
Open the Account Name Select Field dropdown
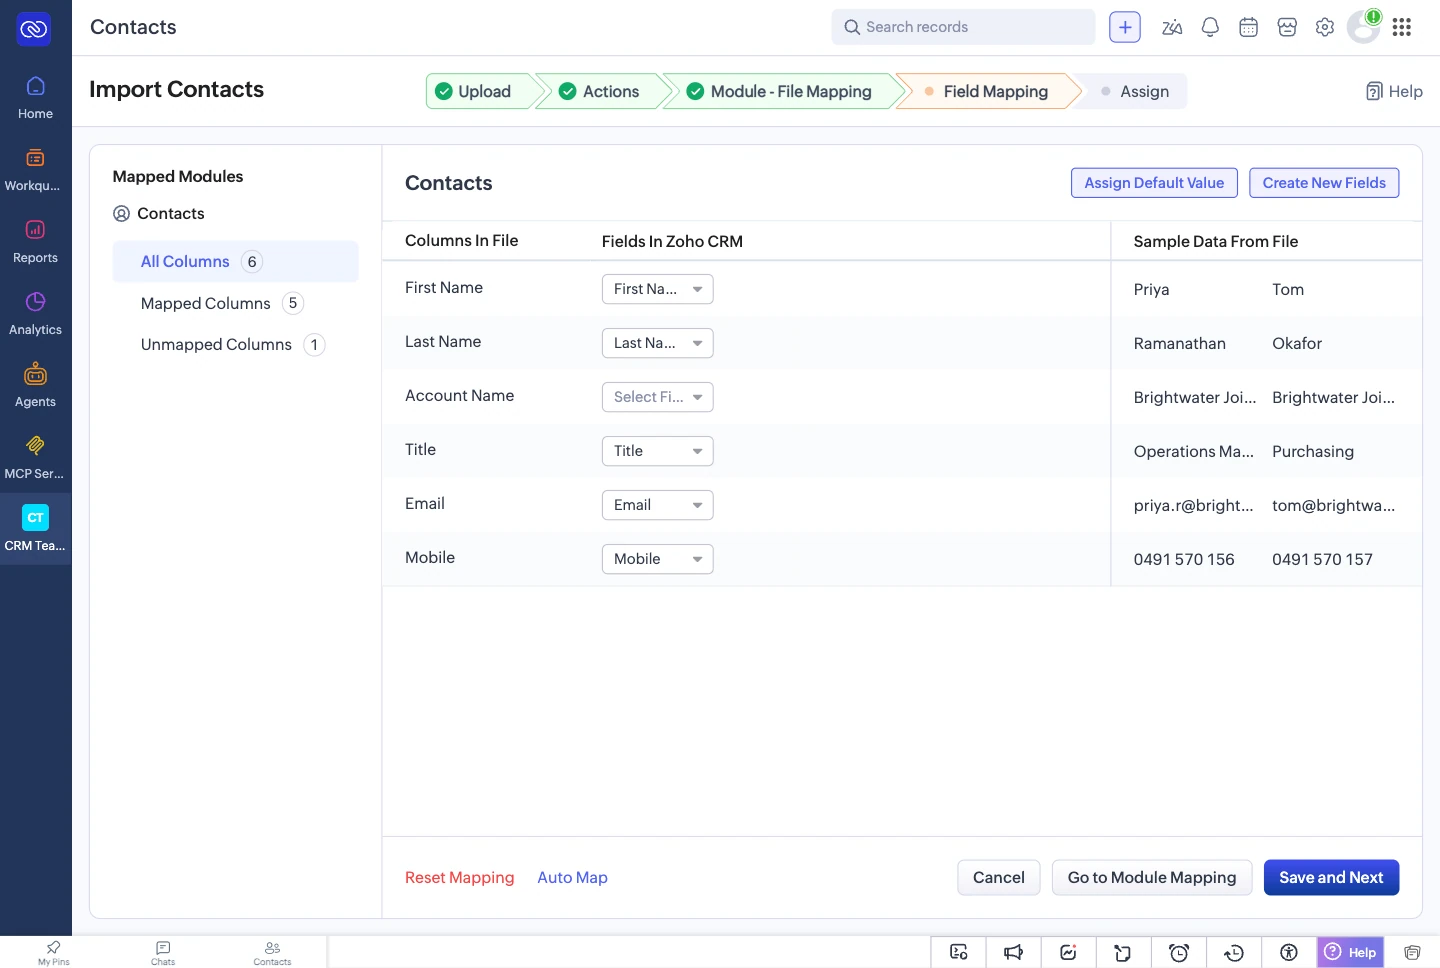click(657, 397)
